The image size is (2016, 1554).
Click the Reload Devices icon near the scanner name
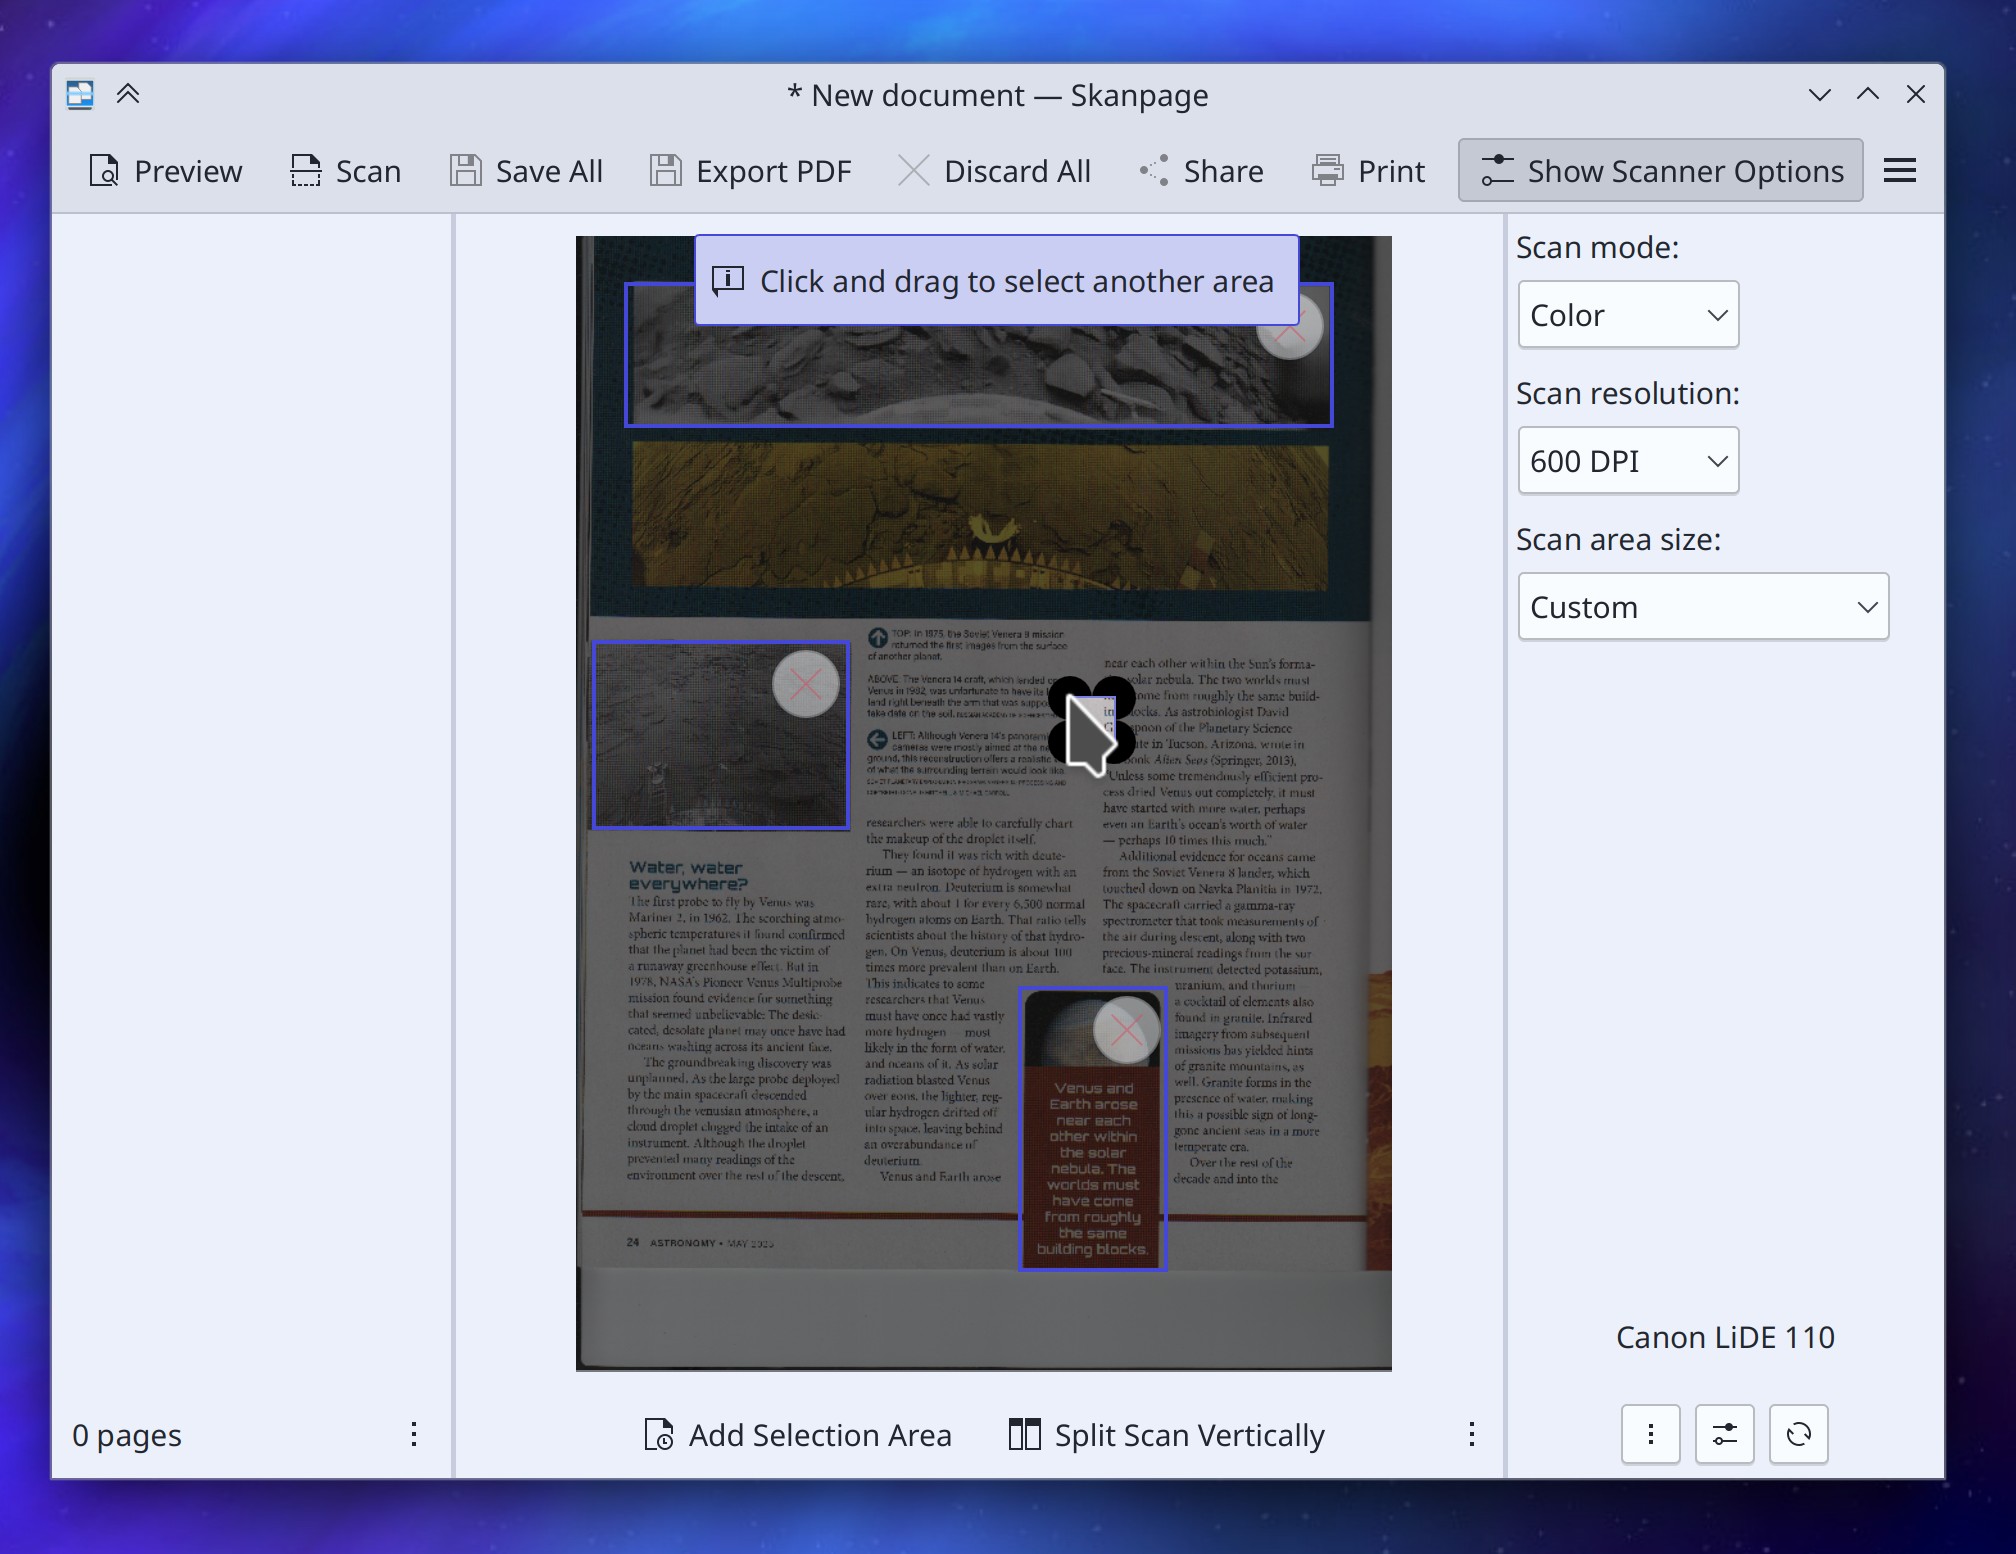(1798, 1434)
